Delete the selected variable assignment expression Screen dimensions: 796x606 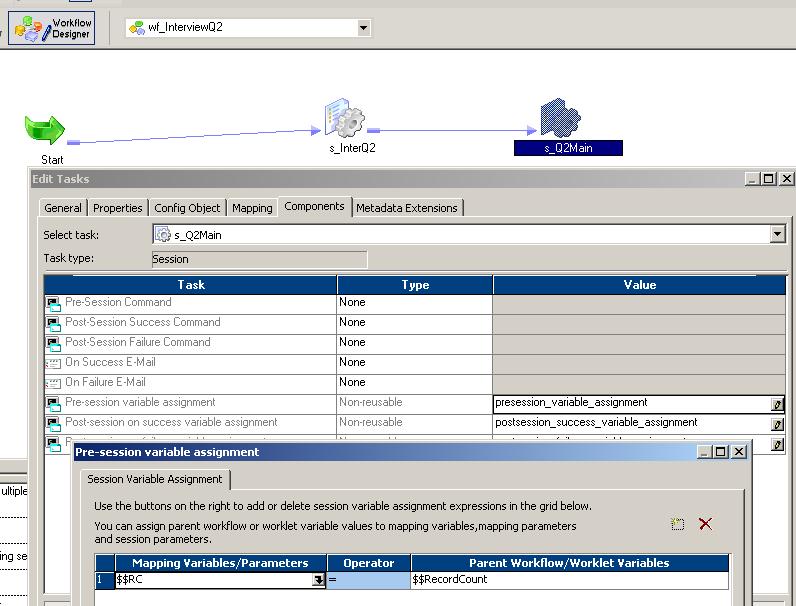pos(705,524)
